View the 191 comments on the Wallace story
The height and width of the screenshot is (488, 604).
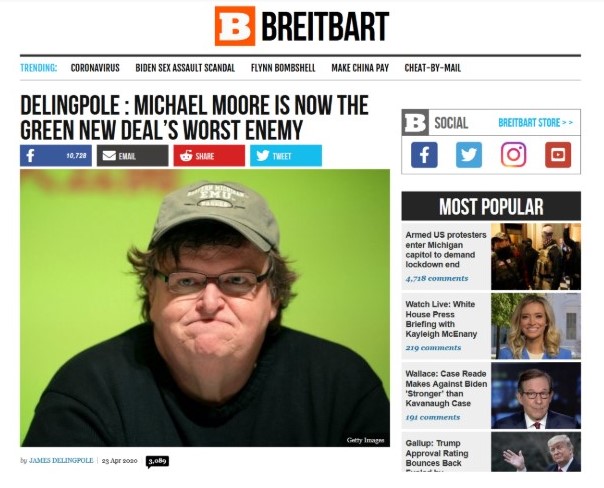(433, 418)
